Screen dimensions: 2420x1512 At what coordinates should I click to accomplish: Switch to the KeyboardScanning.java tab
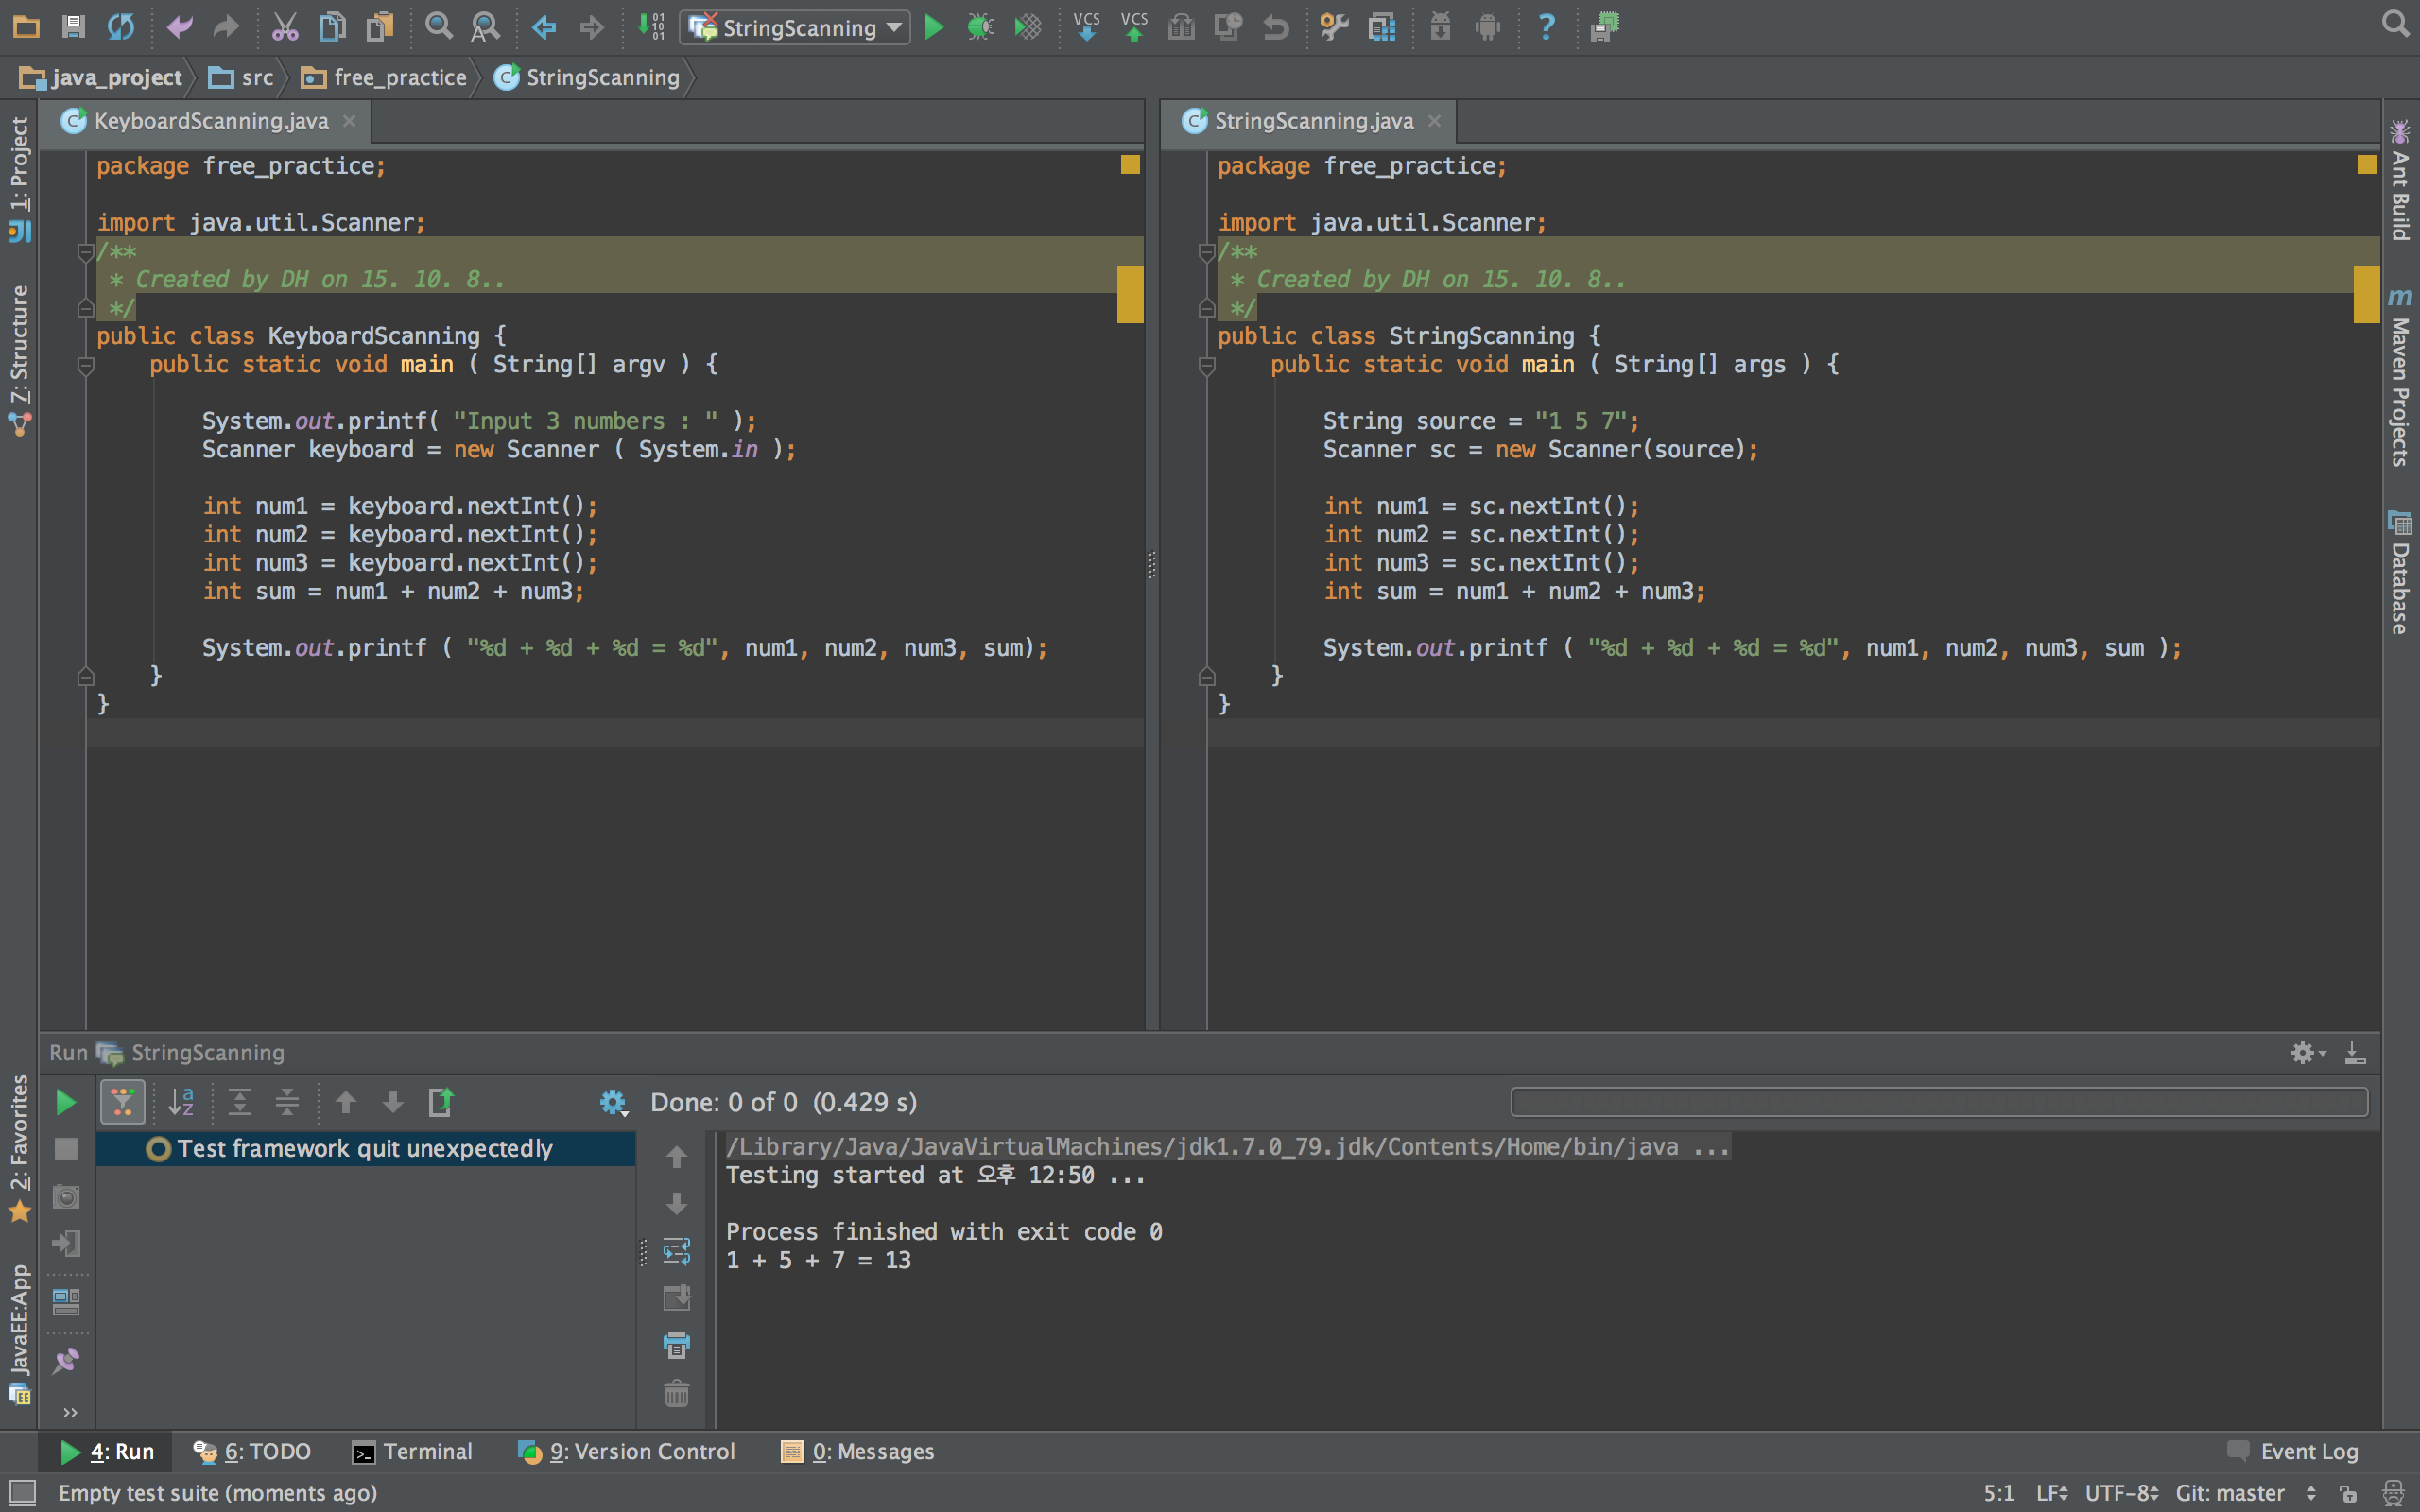point(210,121)
